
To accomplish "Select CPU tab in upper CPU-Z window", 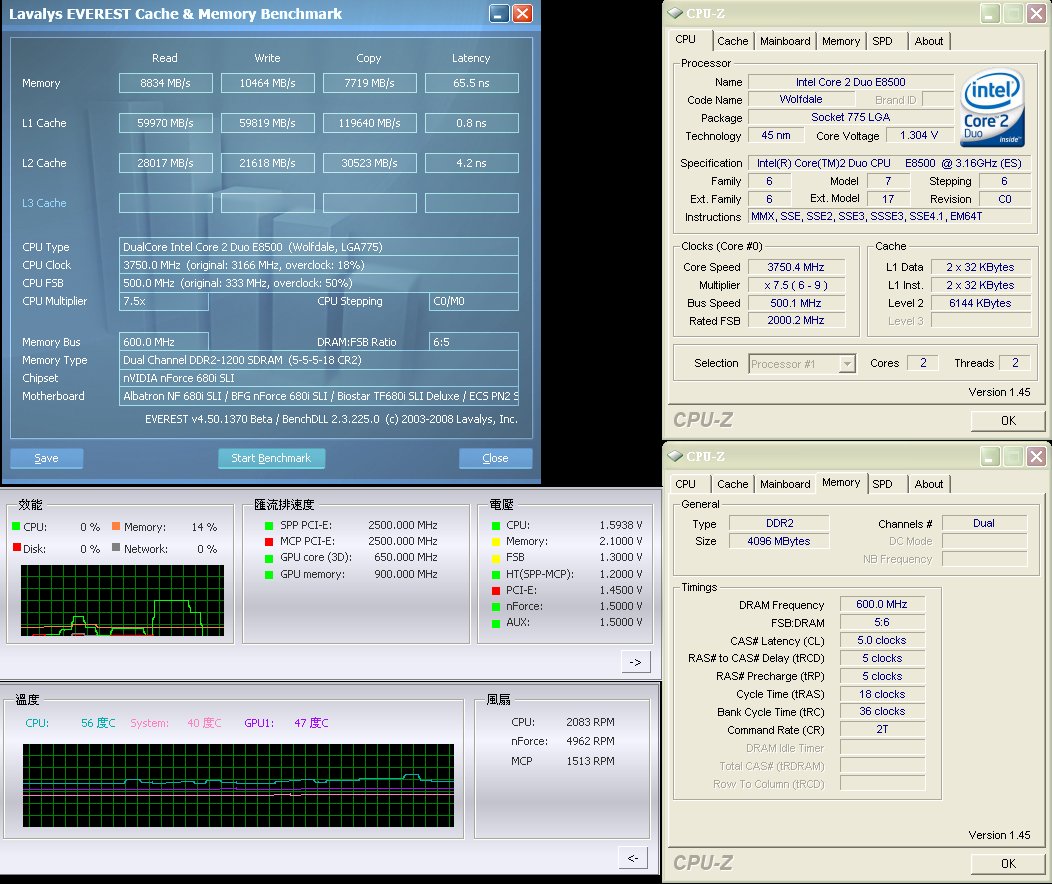I will tap(686, 40).
